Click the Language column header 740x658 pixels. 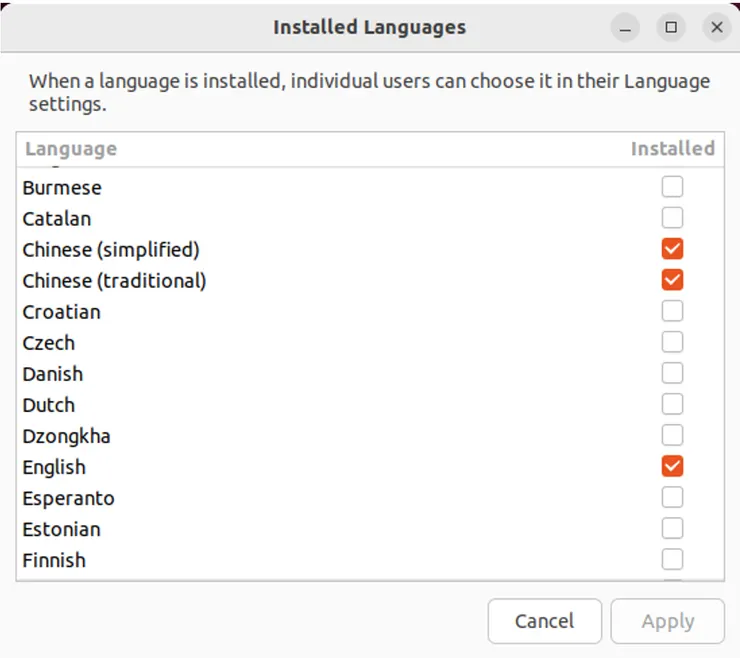pyautogui.click(x=71, y=149)
